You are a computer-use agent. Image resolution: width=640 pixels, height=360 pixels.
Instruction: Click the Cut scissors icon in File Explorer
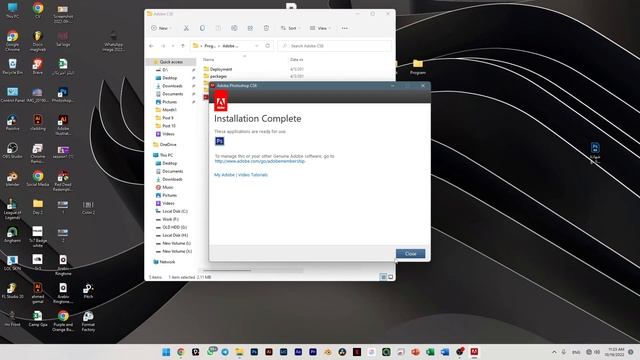[186, 28]
